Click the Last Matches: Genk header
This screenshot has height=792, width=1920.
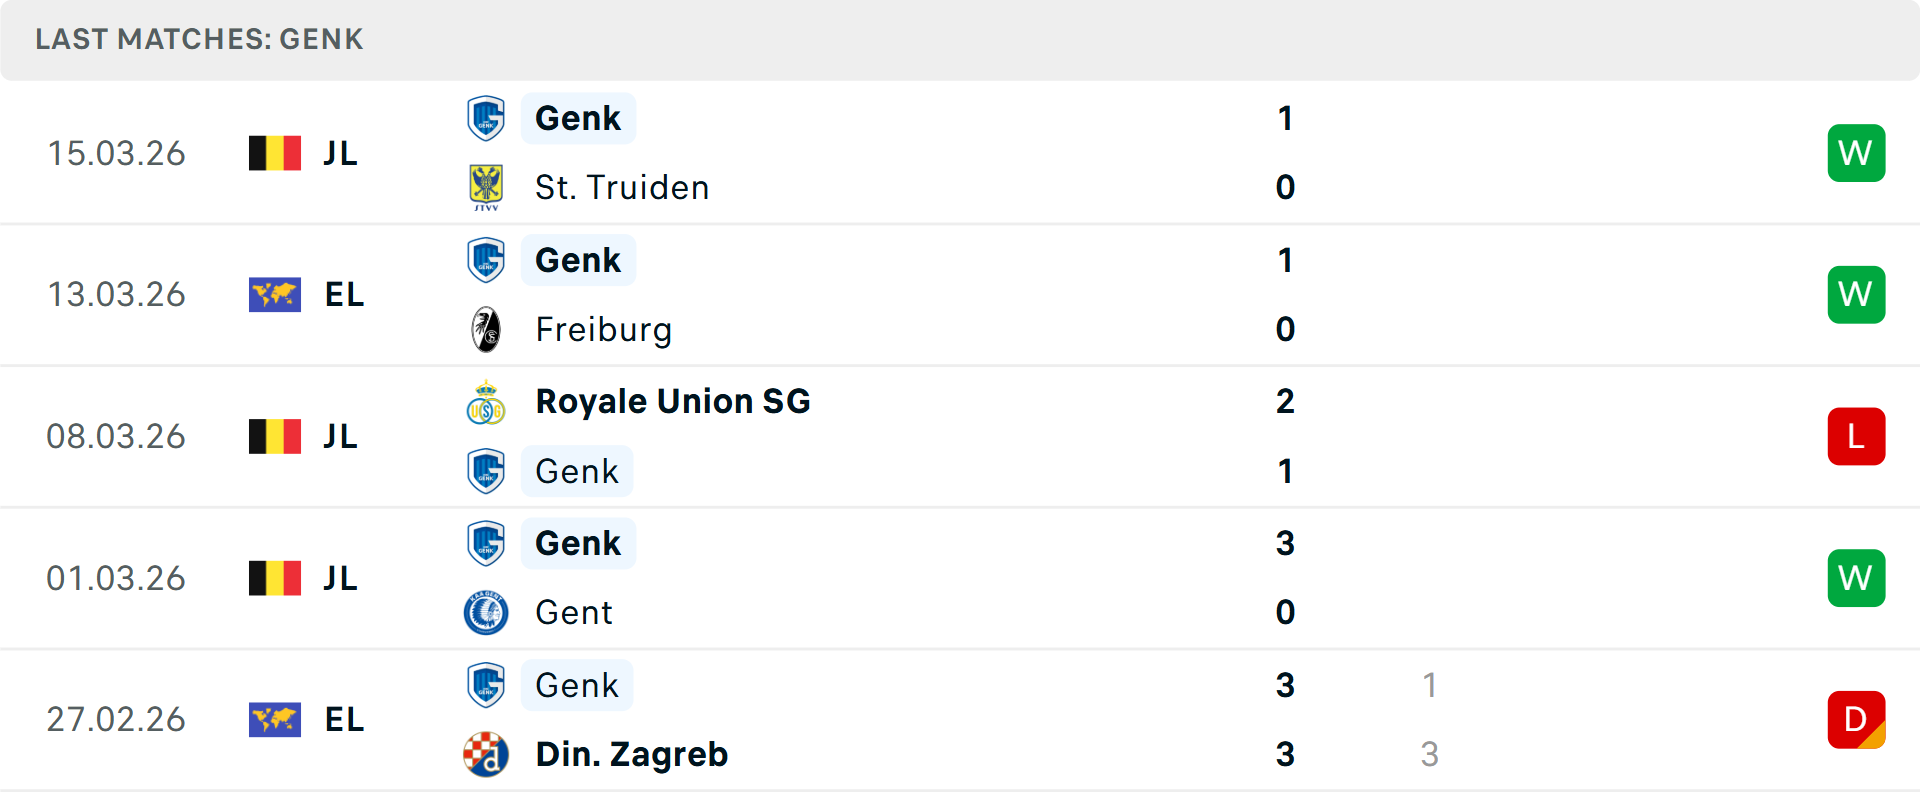point(200,39)
